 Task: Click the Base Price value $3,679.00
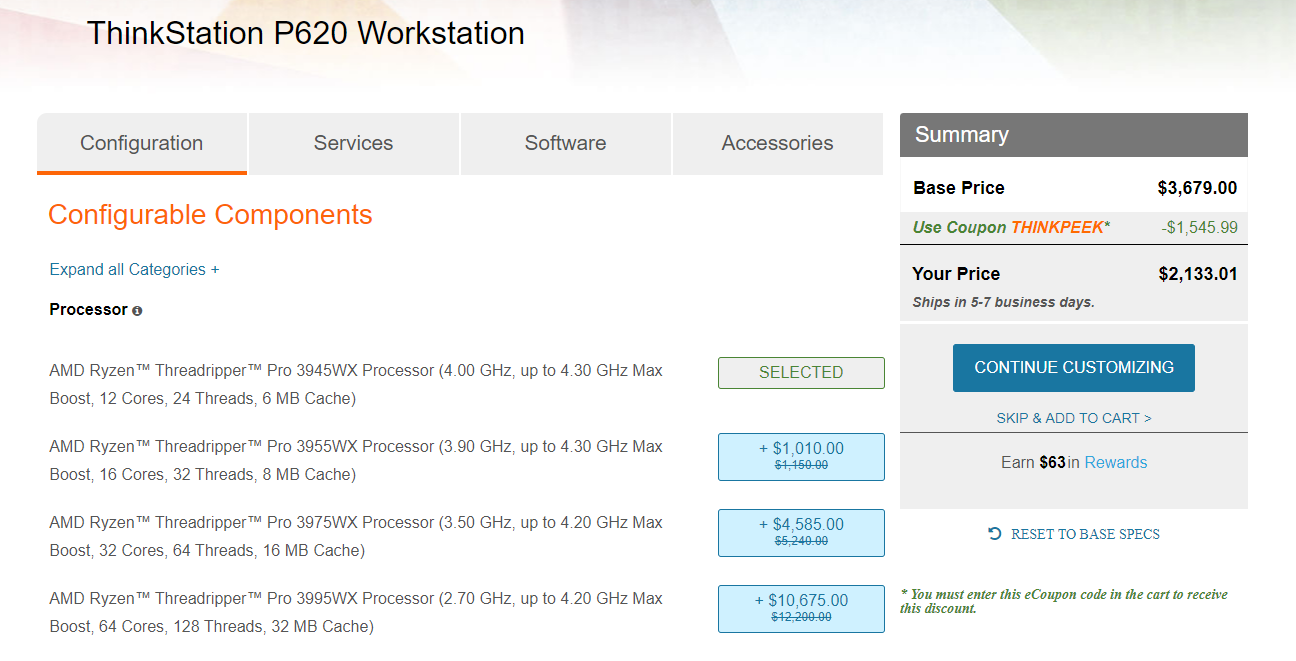click(1197, 188)
